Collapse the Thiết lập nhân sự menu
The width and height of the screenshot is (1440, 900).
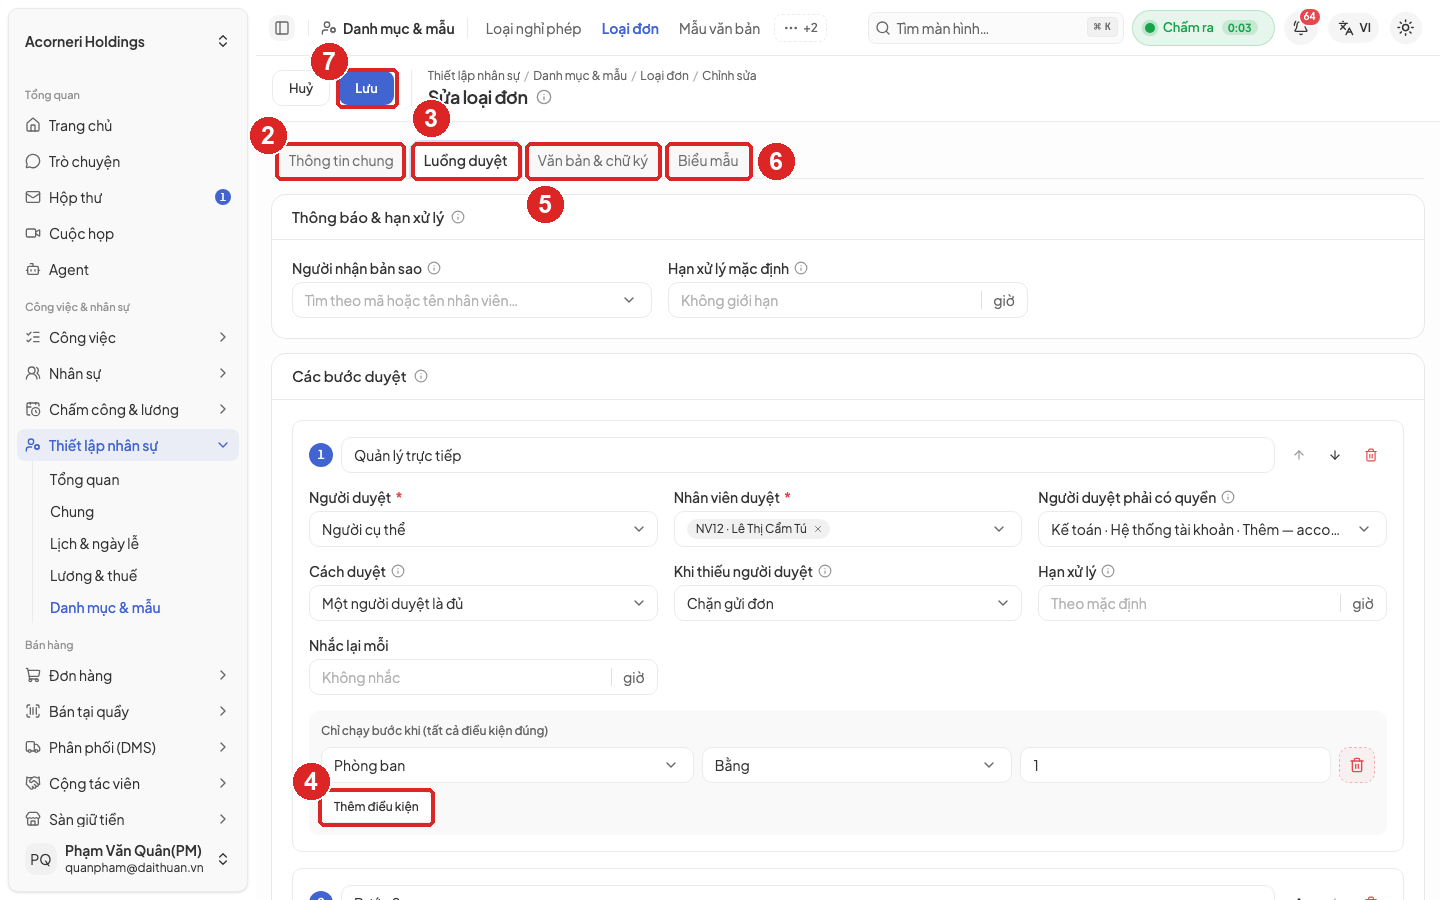click(x=128, y=445)
